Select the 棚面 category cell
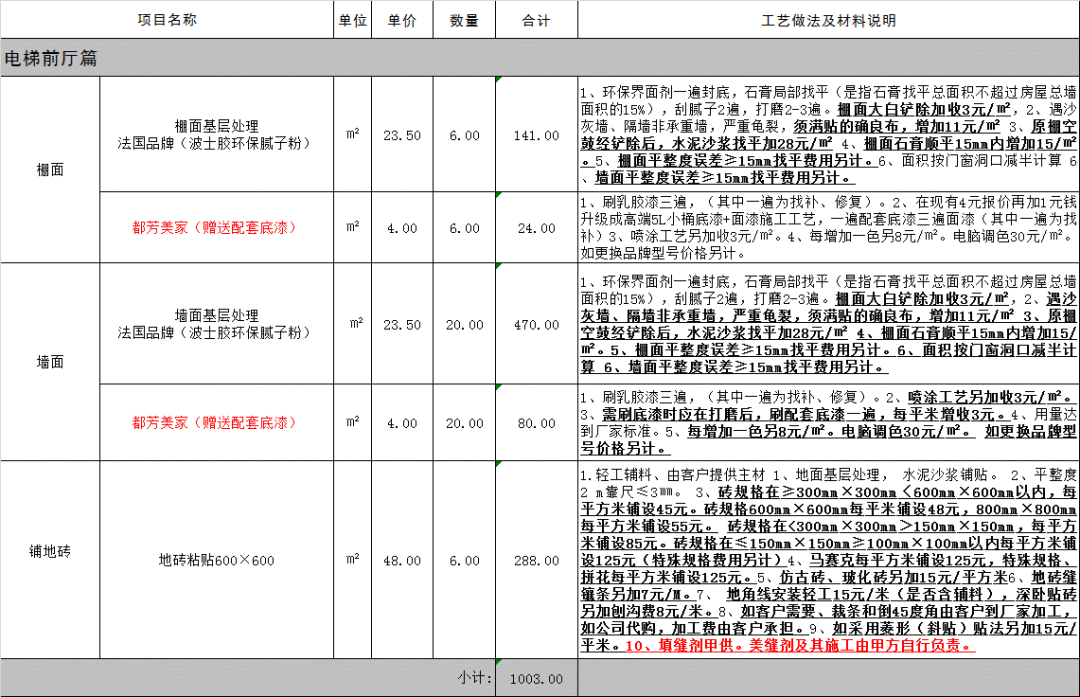This screenshot has height=697, width=1080. coord(50,169)
